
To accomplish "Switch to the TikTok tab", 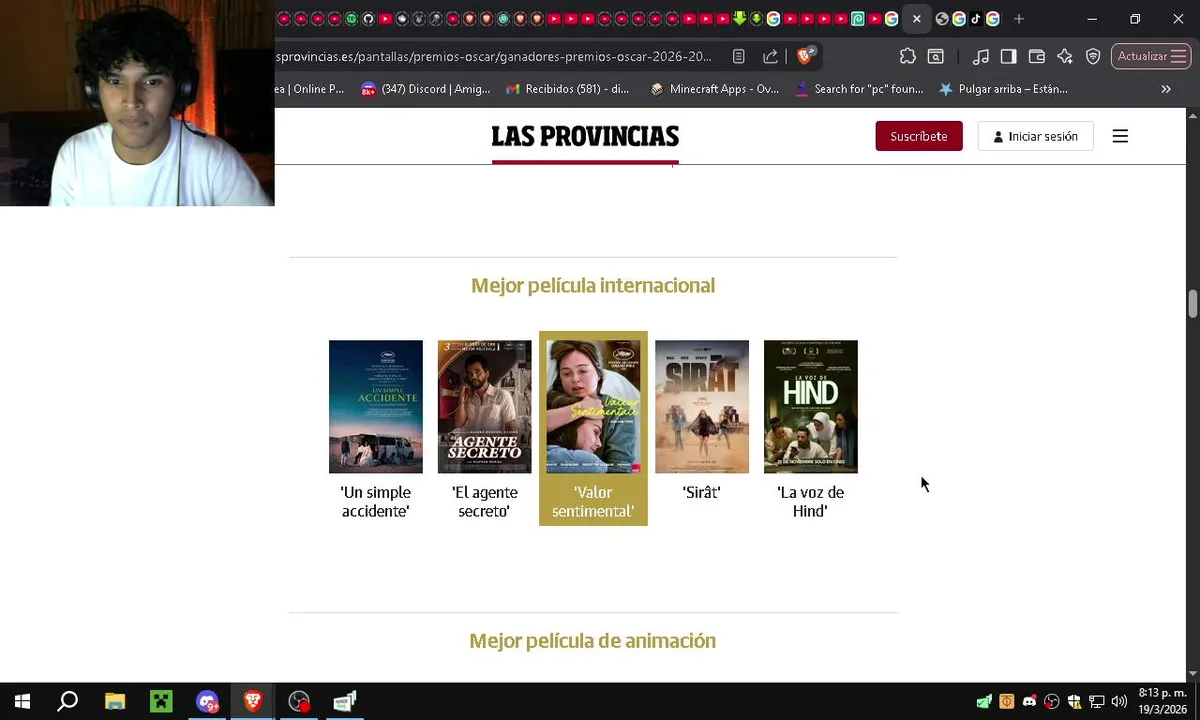I will pyautogui.click(x=976, y=19).
